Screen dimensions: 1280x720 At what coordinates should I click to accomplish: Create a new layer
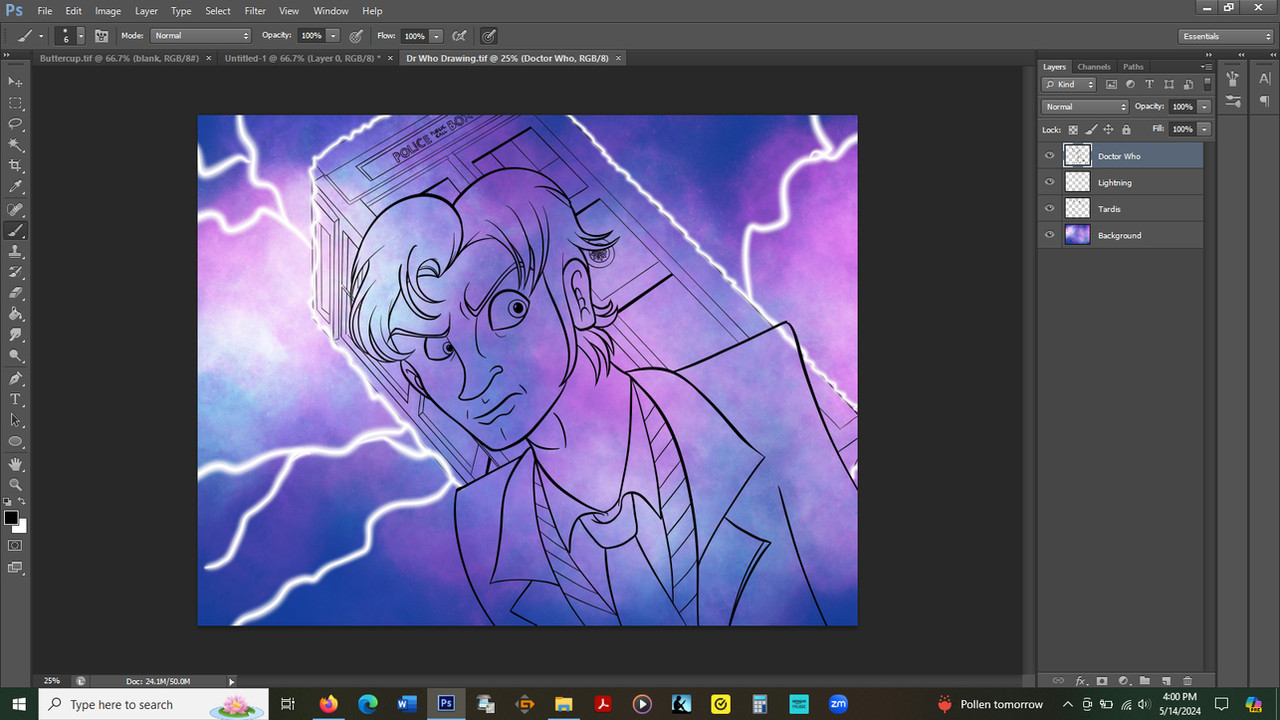[x=1166, y=681]
